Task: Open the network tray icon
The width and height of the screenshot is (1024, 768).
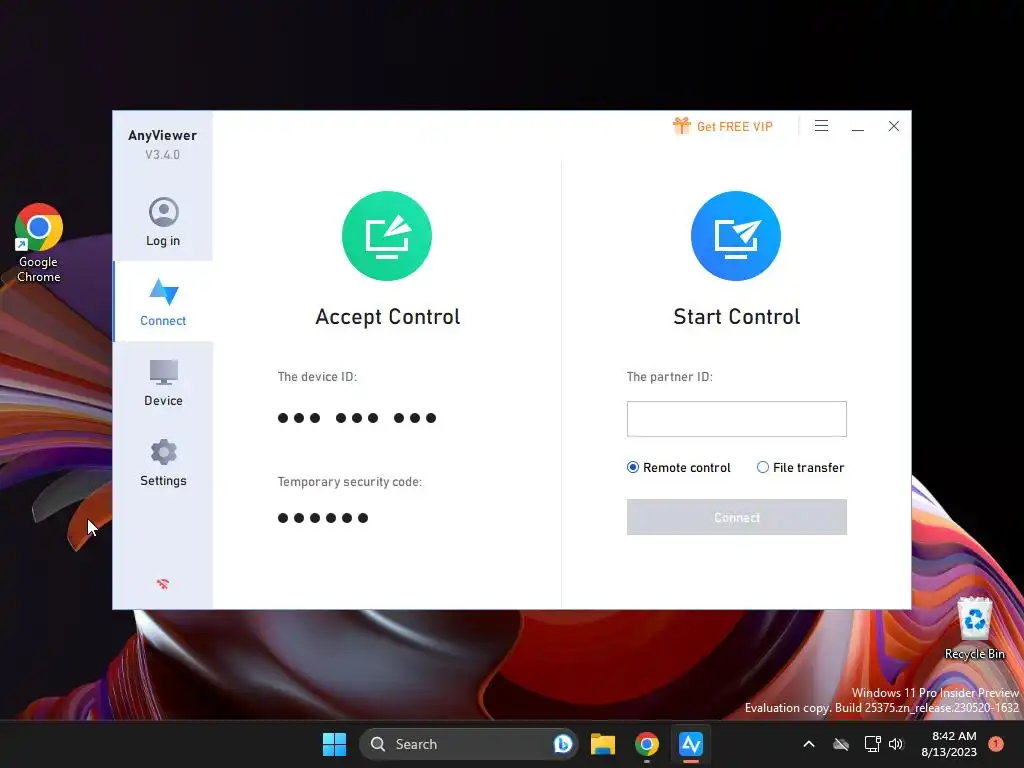Action: point(872,744)
